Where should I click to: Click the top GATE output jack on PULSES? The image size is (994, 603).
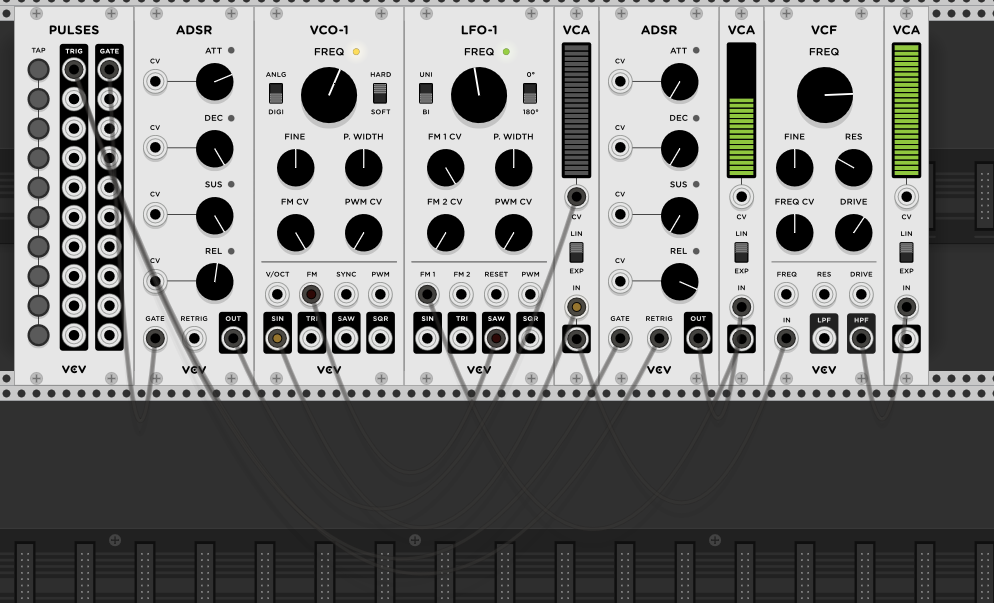(x=109, y=69)
